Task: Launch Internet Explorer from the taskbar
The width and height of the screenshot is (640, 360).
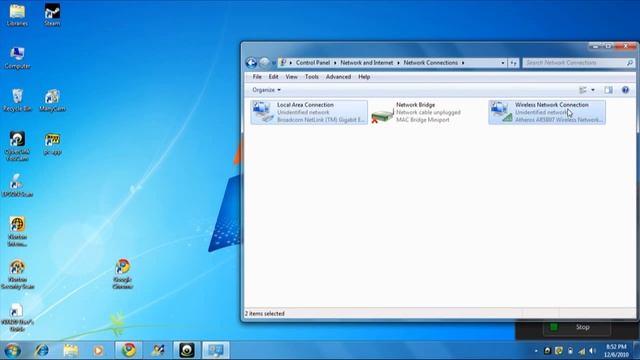Action: [42, 350]
